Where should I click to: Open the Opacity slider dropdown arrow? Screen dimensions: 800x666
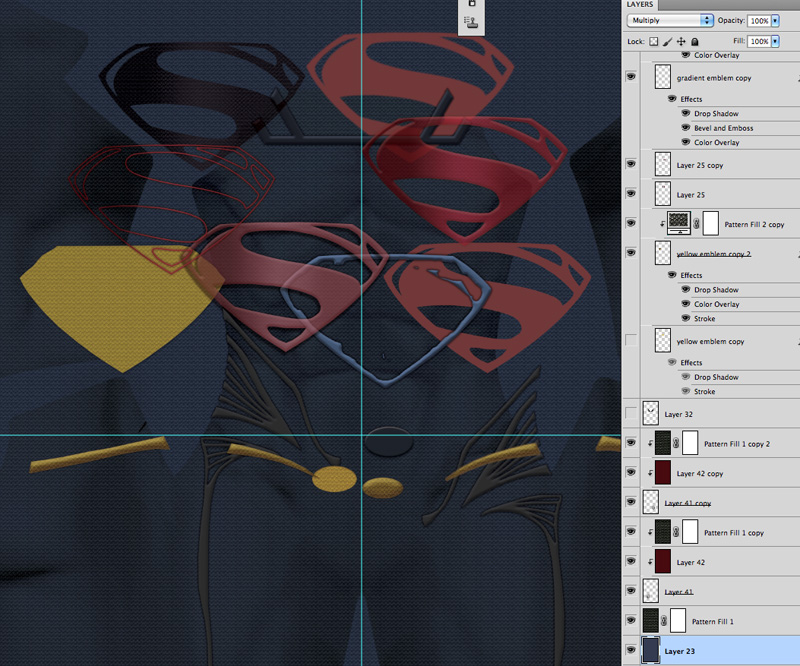(x=776, y=20)
